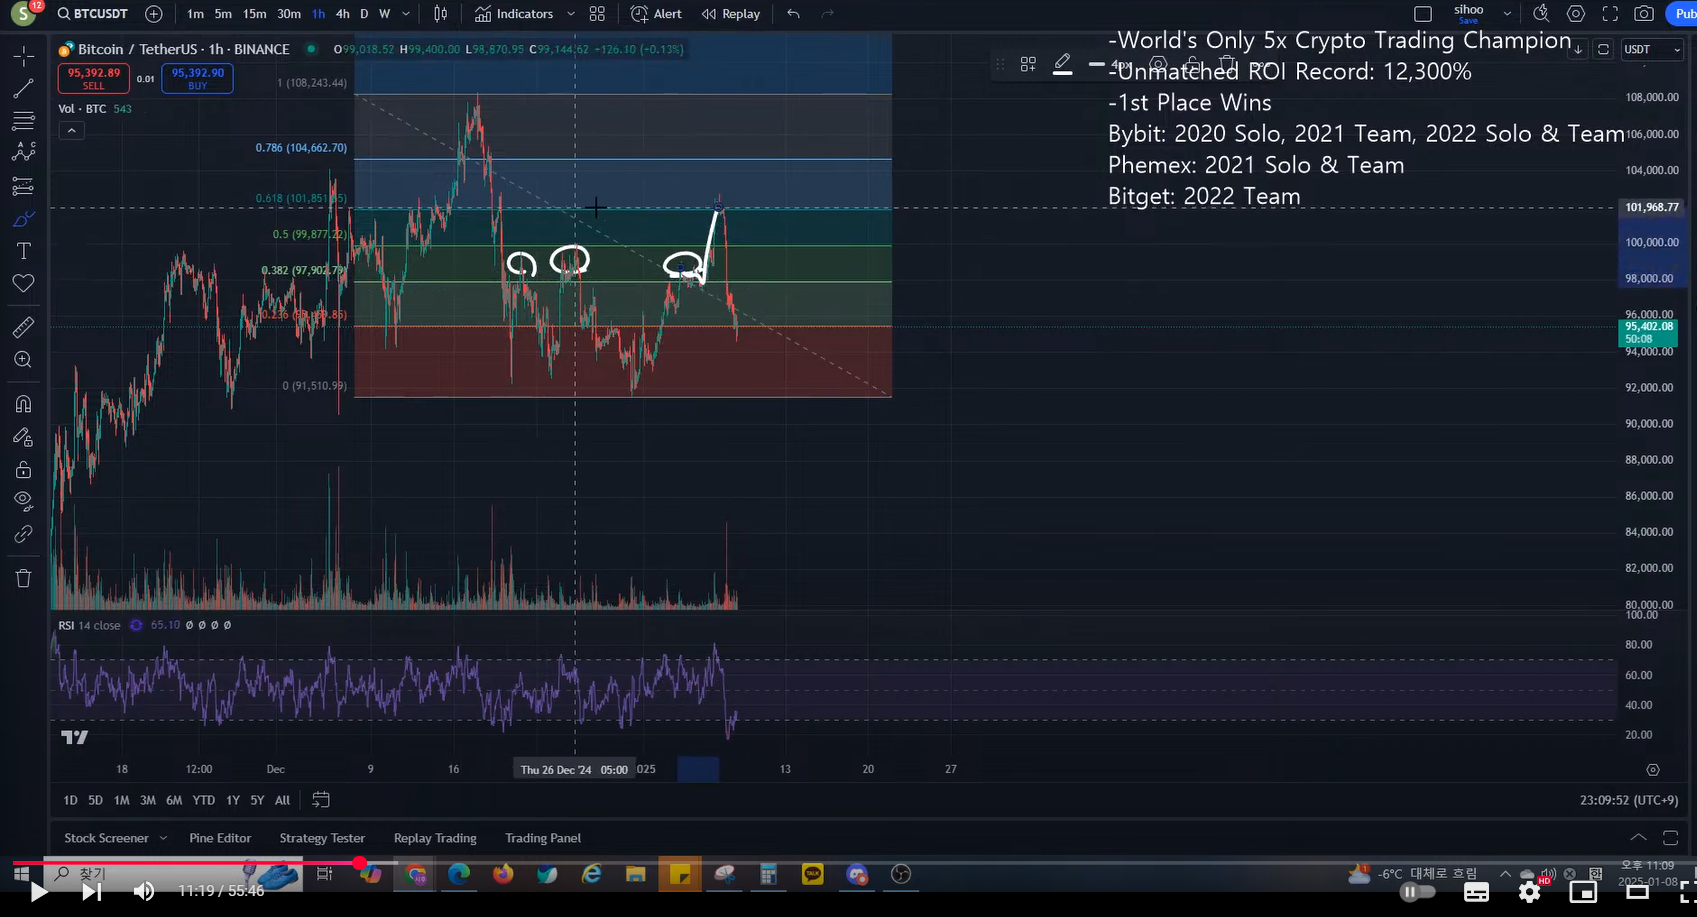Toggle YouTube autoplay switch
This screenshot has height=917, width=1697.
(1417, 892)
